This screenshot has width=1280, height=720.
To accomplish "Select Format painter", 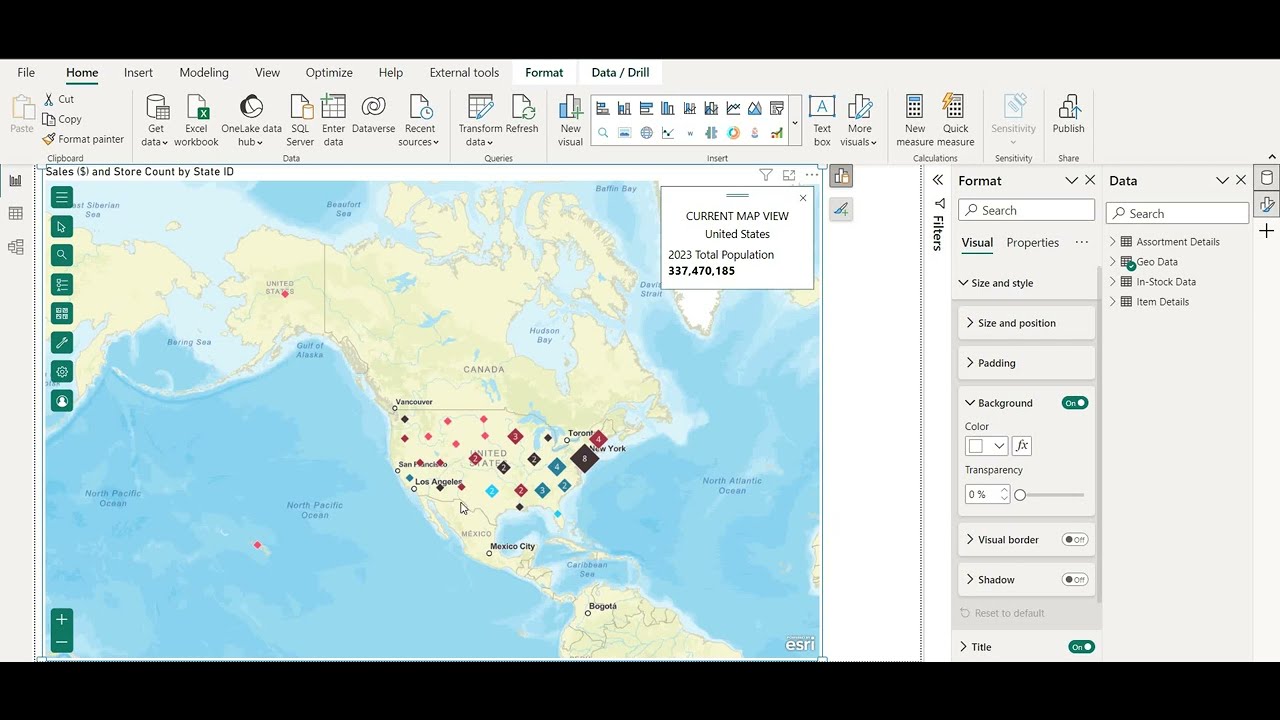I will [x=83, y=139].
